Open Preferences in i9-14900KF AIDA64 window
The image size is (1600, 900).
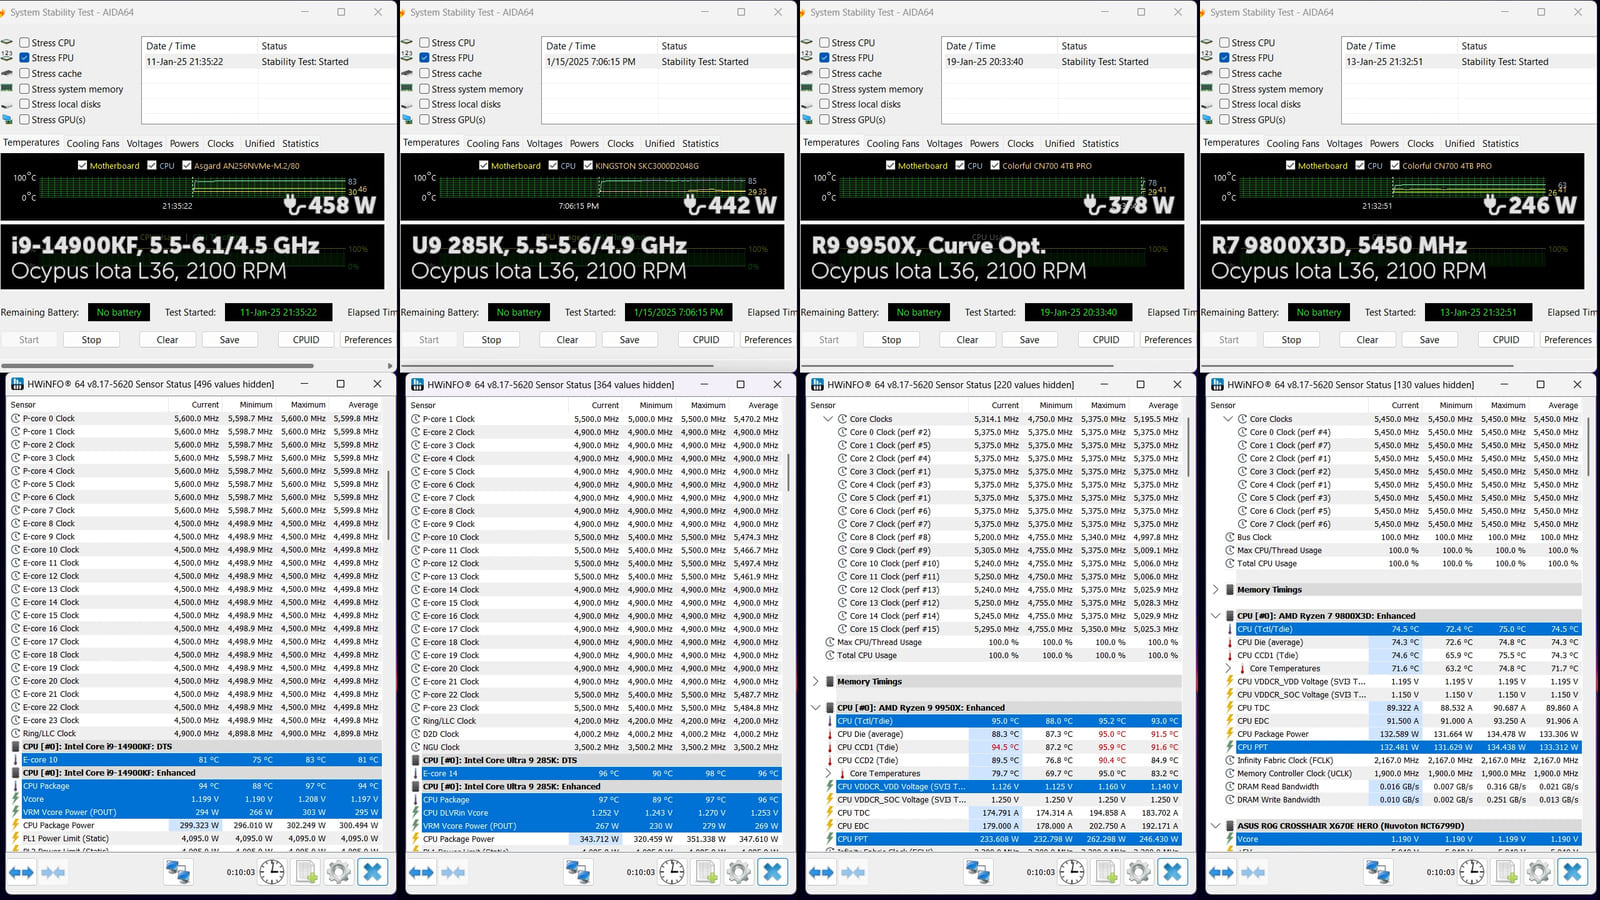point(368,340)
